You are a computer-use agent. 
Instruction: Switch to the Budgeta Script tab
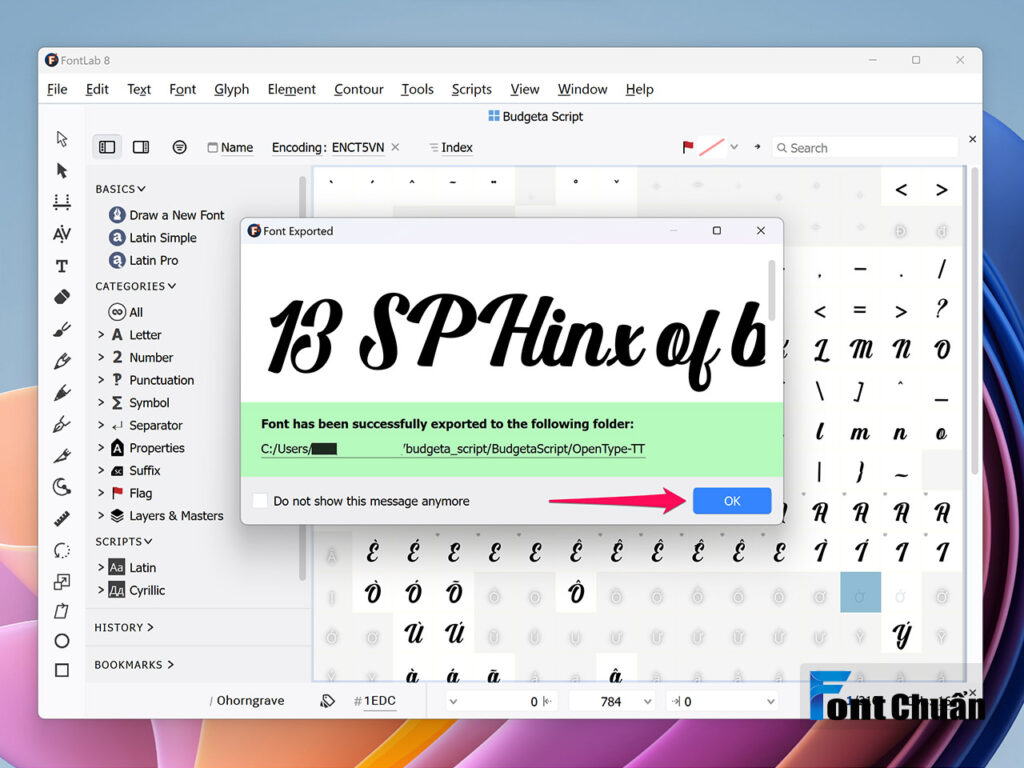[536, 116]
